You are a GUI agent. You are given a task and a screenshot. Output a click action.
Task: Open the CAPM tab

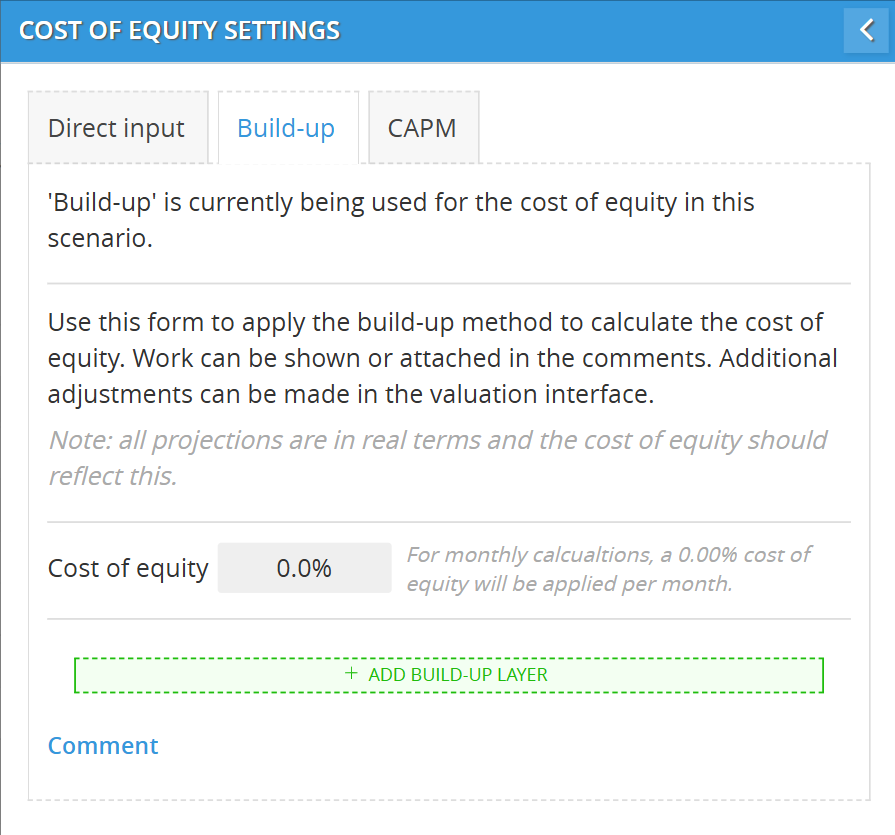tap(422, 129)
